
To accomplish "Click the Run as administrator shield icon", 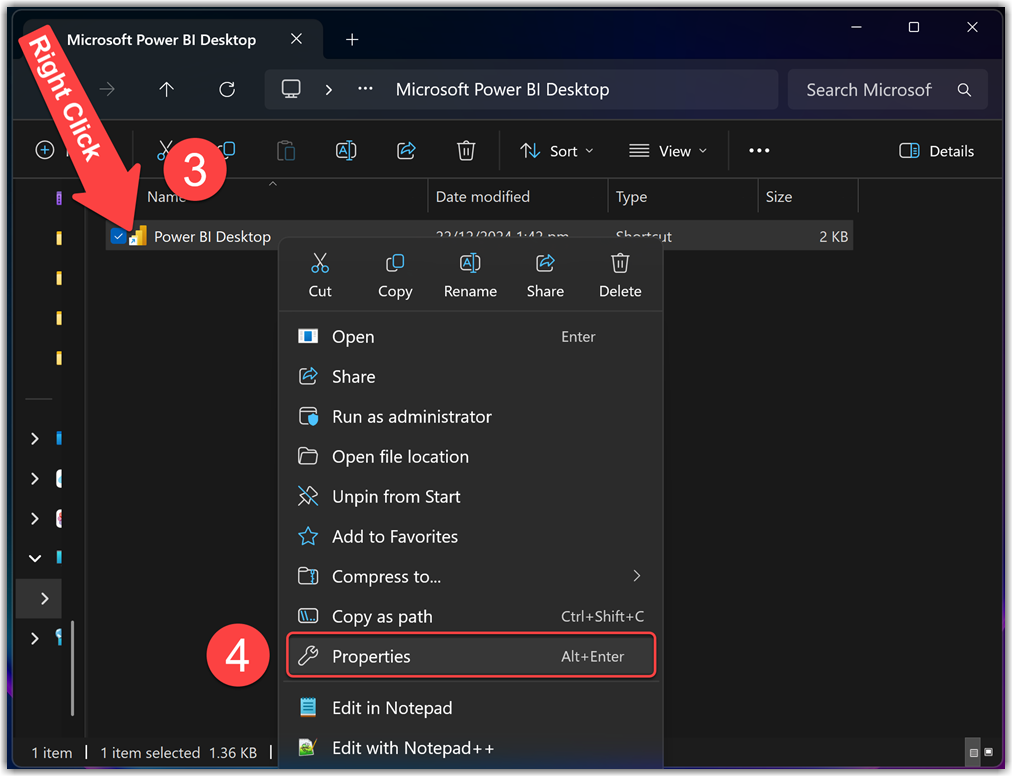I will pyautogui.click(x=308, y=417).
